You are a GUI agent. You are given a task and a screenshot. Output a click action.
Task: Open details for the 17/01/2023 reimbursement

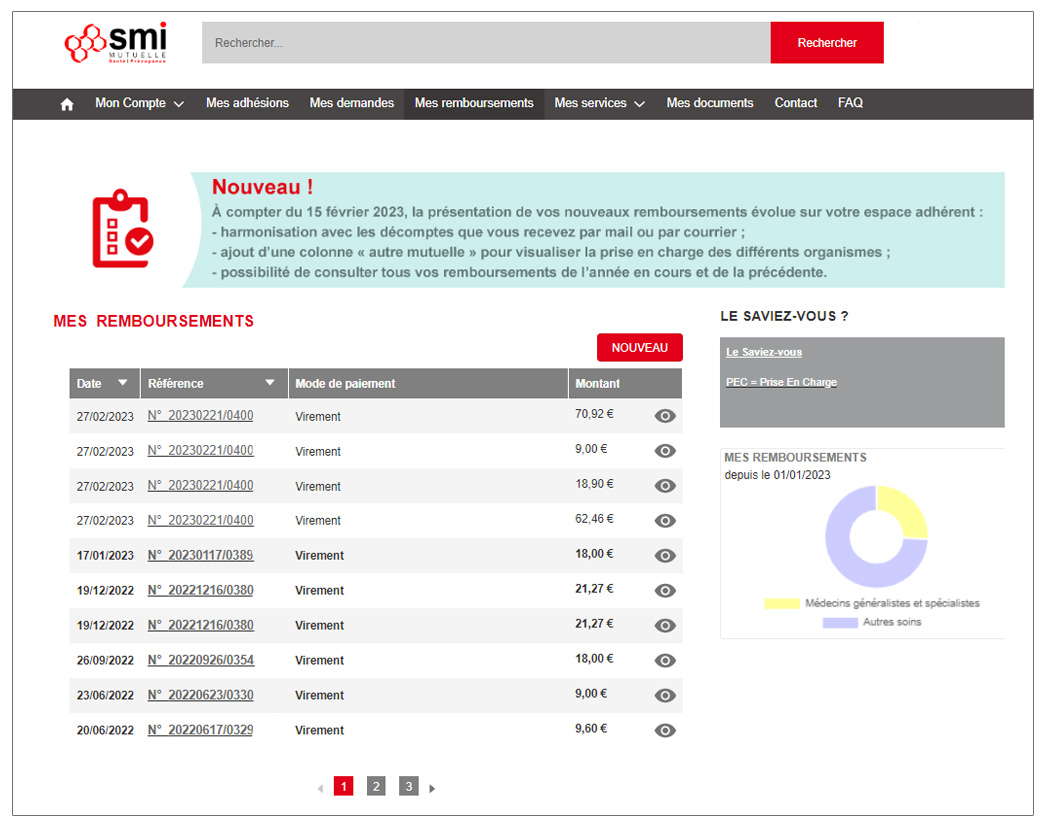tap(665, 556)
